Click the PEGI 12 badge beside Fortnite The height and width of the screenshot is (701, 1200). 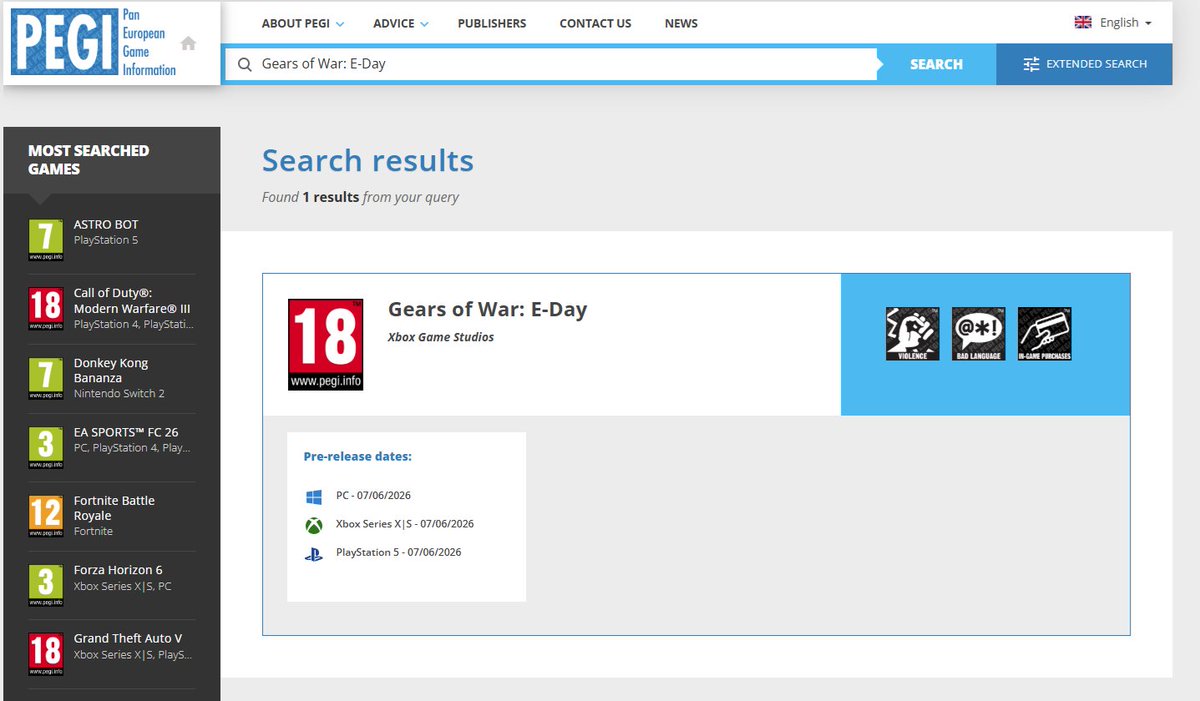[x=46, y=517]
